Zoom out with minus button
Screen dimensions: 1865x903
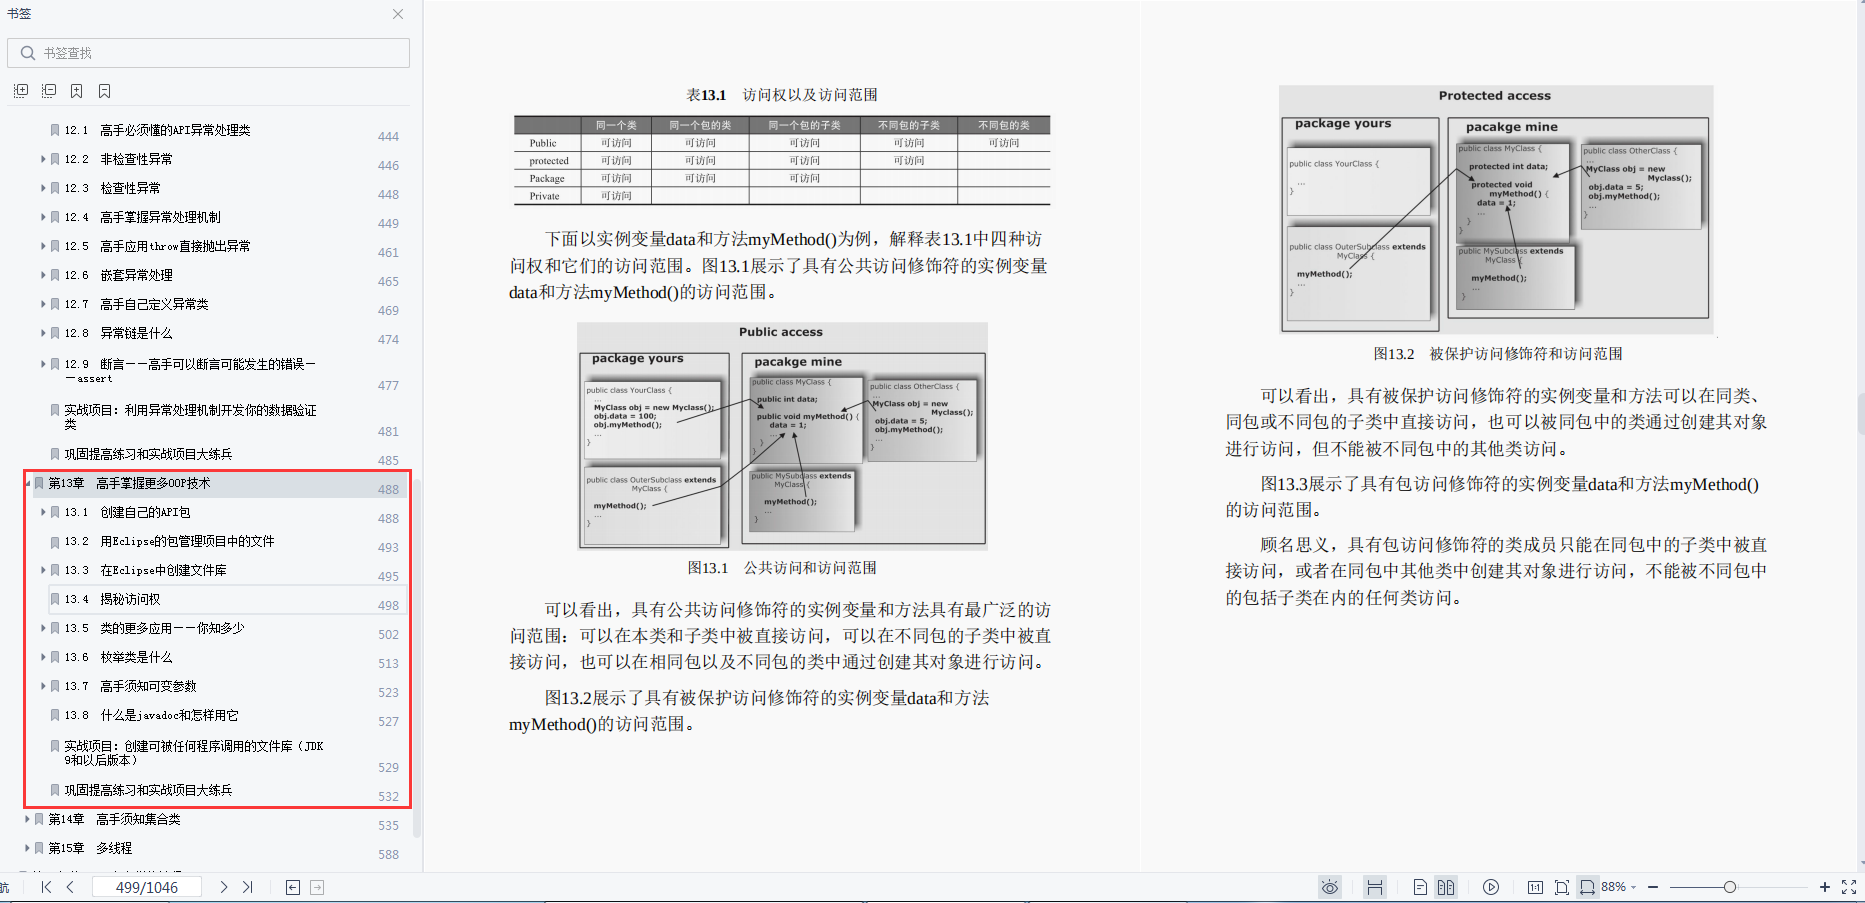pos(1653,887)
